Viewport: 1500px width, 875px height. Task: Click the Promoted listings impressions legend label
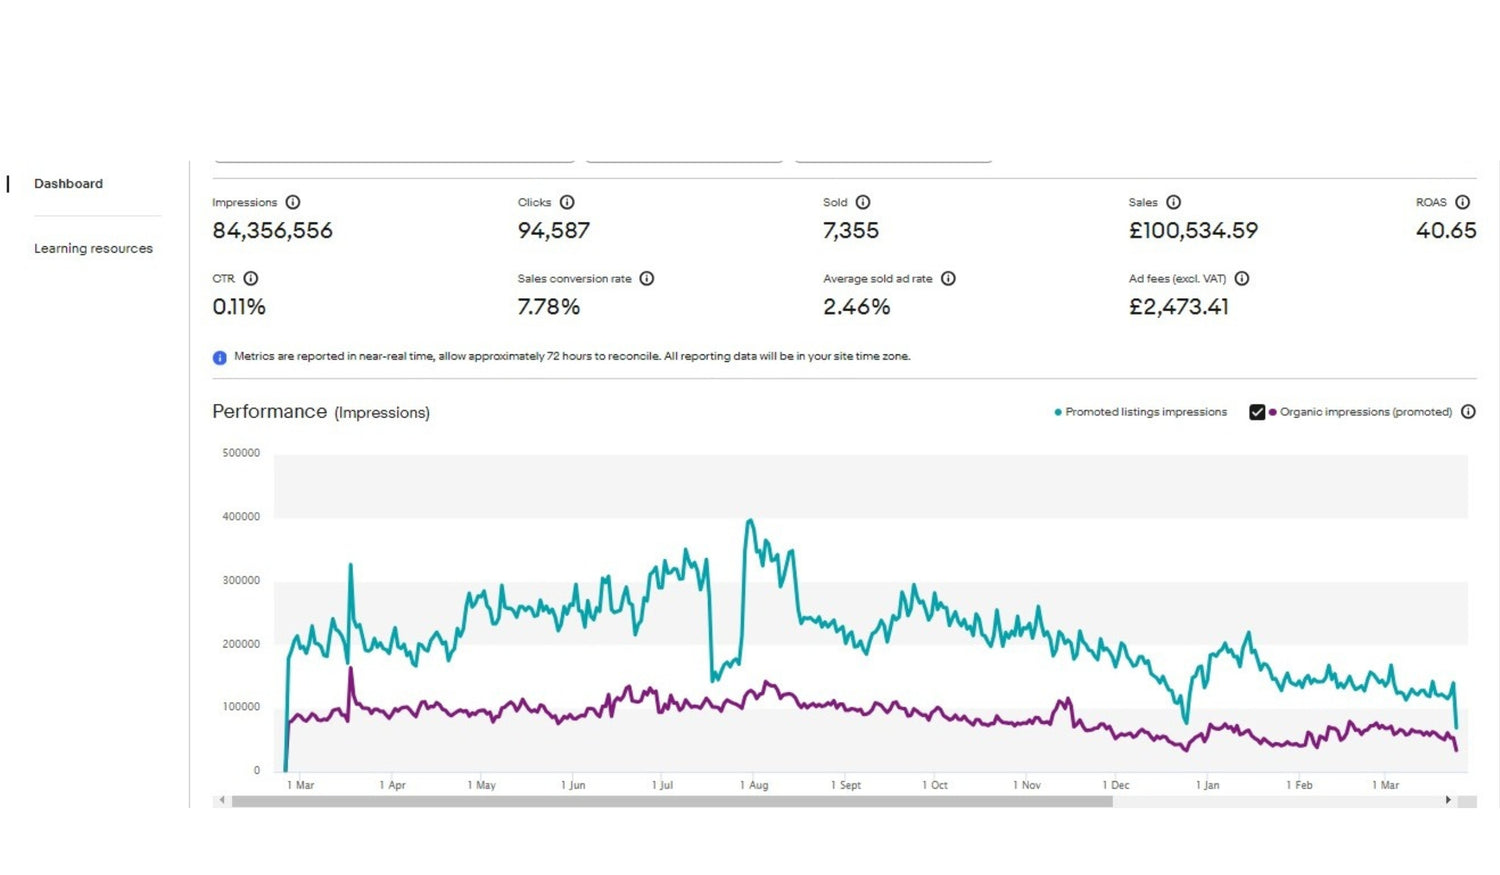tap(1145, 412)
